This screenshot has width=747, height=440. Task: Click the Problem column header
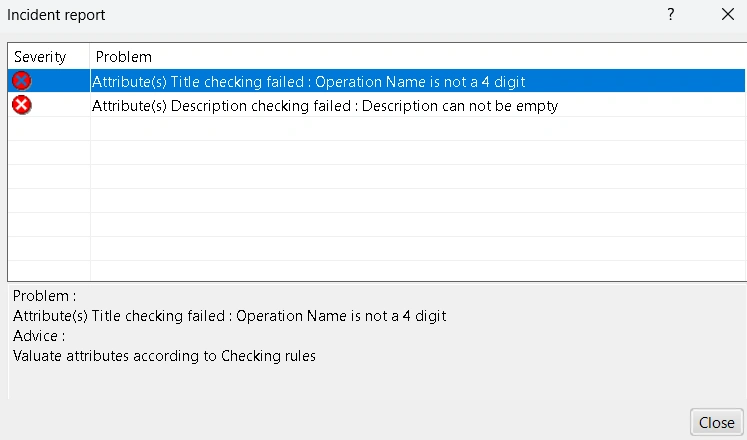coord(124,57)
